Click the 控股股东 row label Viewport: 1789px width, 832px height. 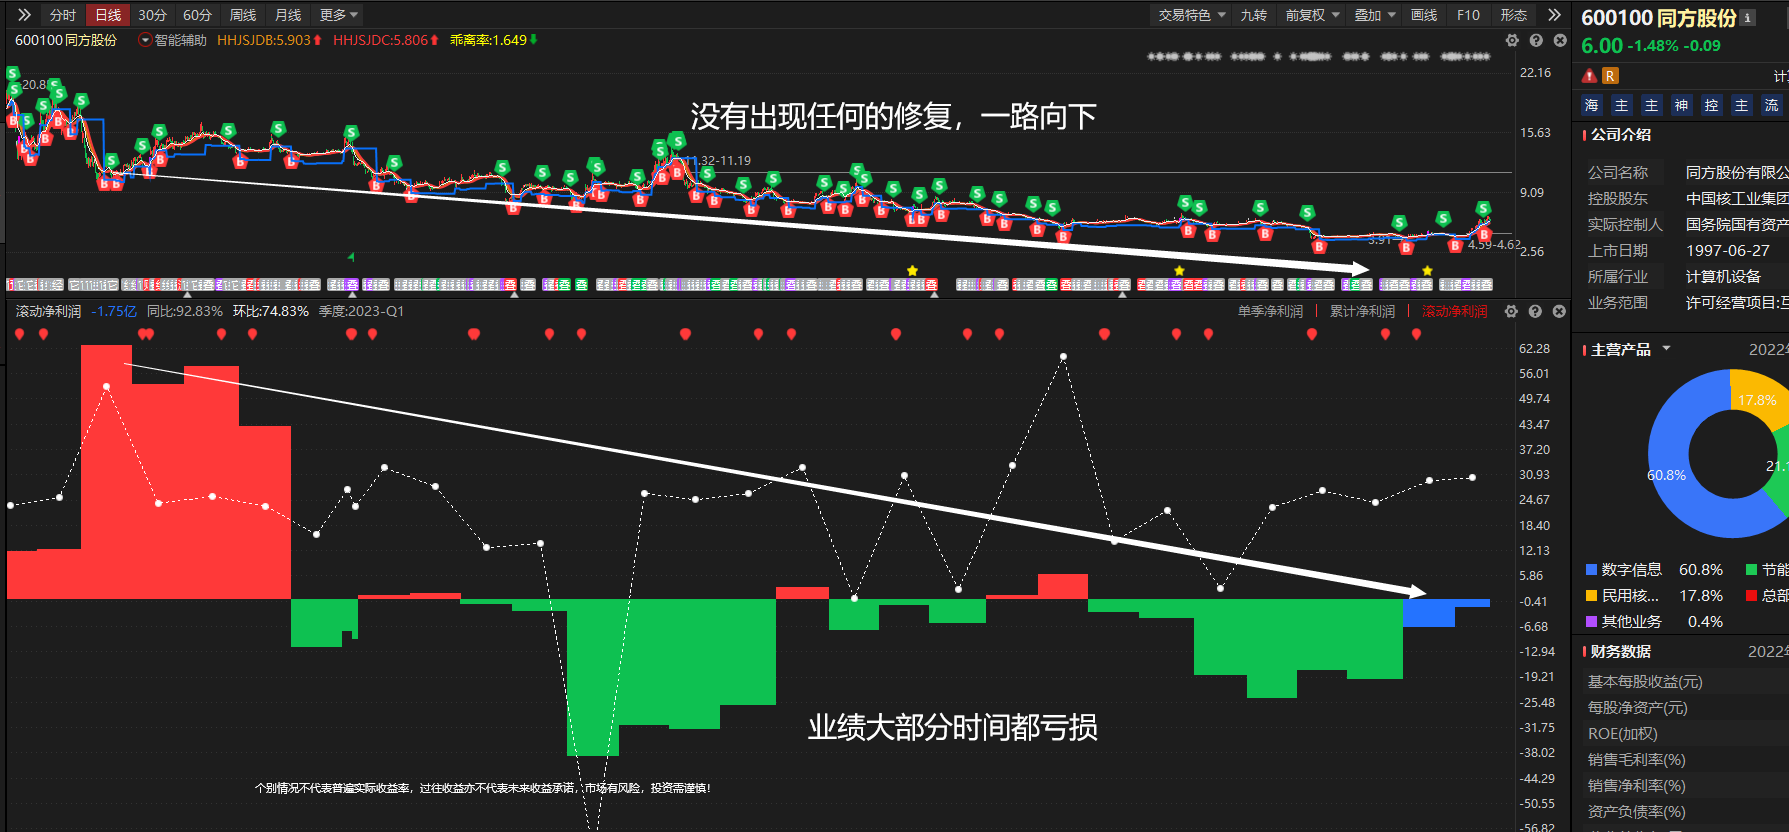tap(1618, 199)
